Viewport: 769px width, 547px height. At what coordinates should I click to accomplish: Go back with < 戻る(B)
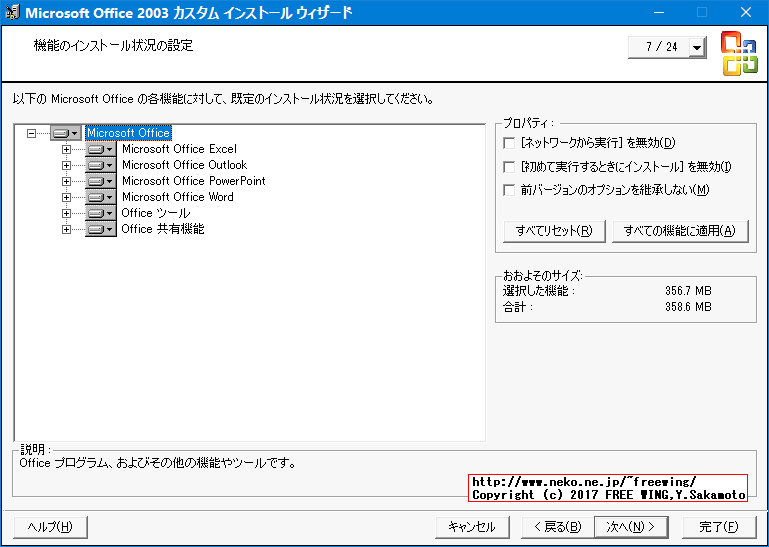click(557, 527)
